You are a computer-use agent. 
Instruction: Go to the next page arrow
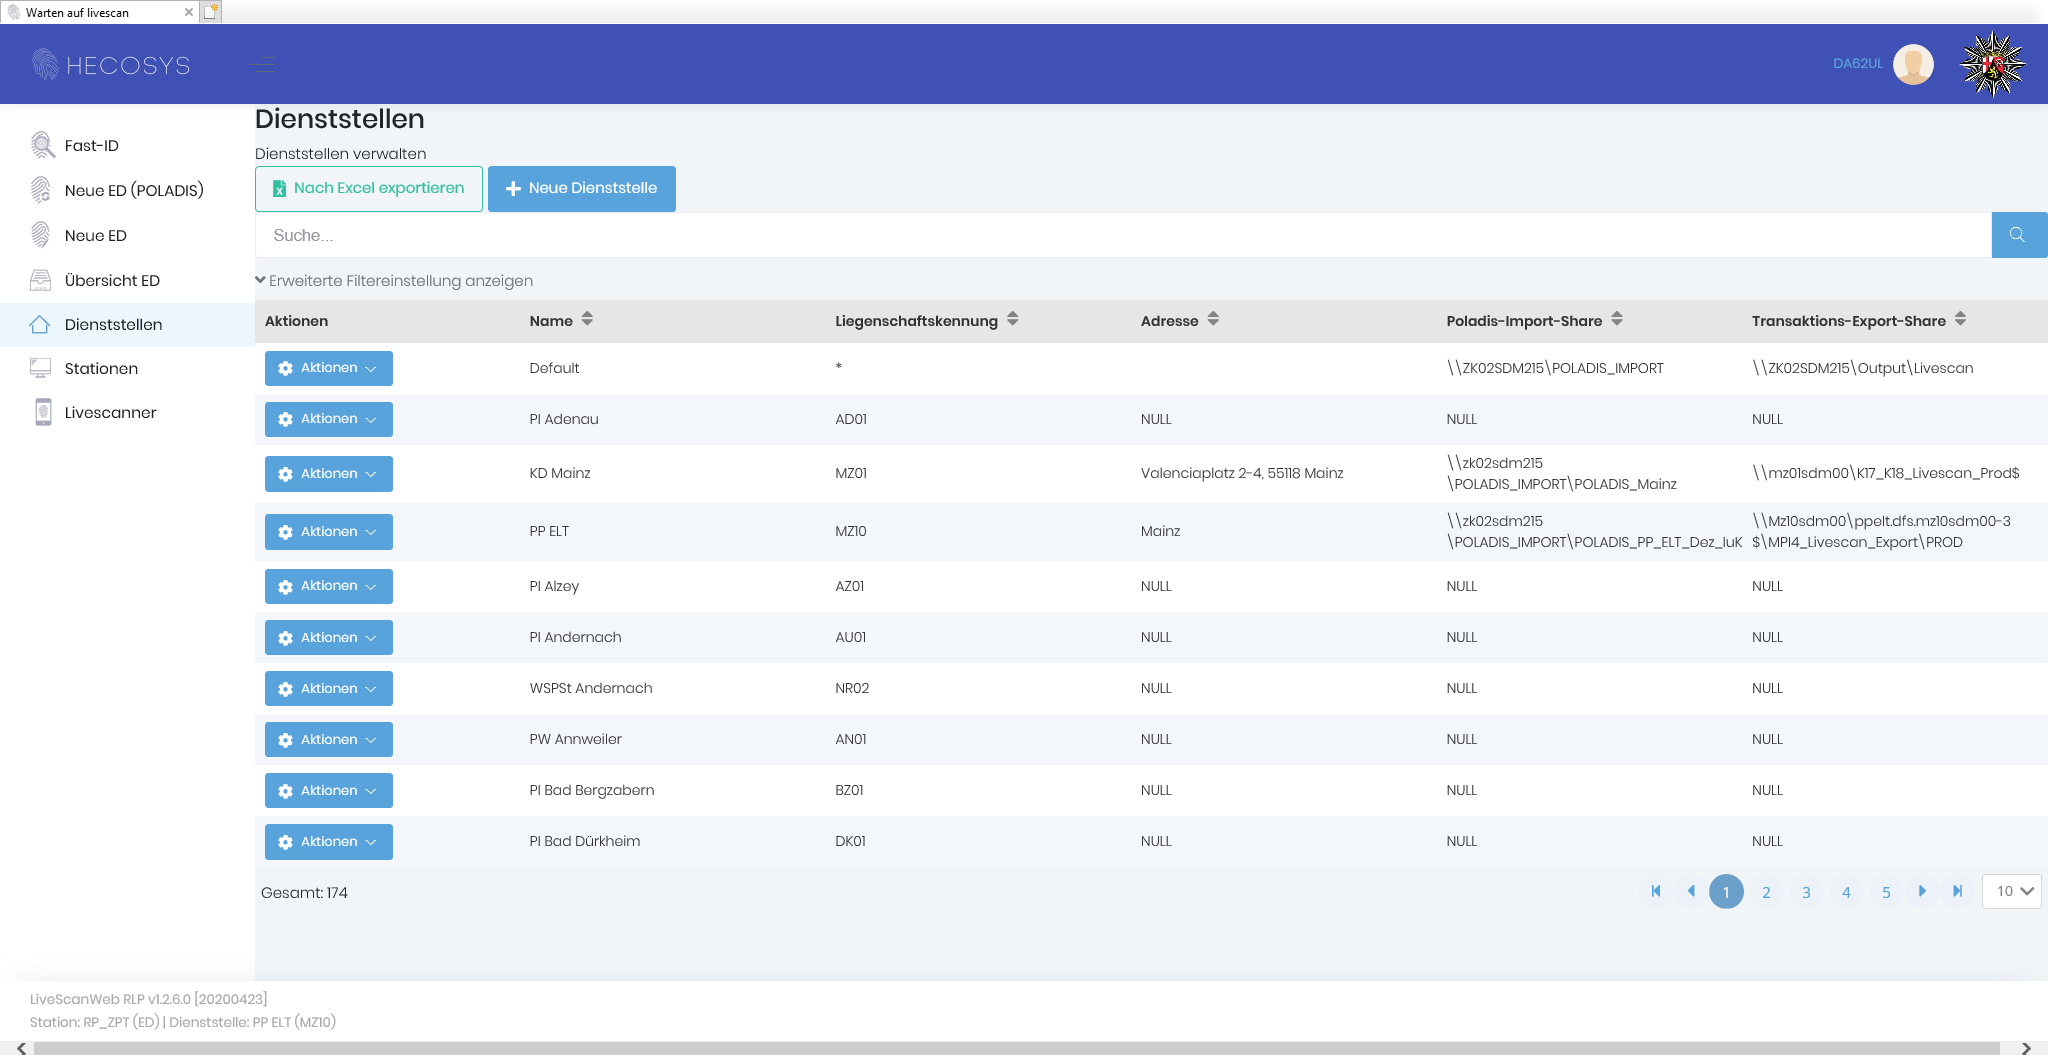point(1922,891)
